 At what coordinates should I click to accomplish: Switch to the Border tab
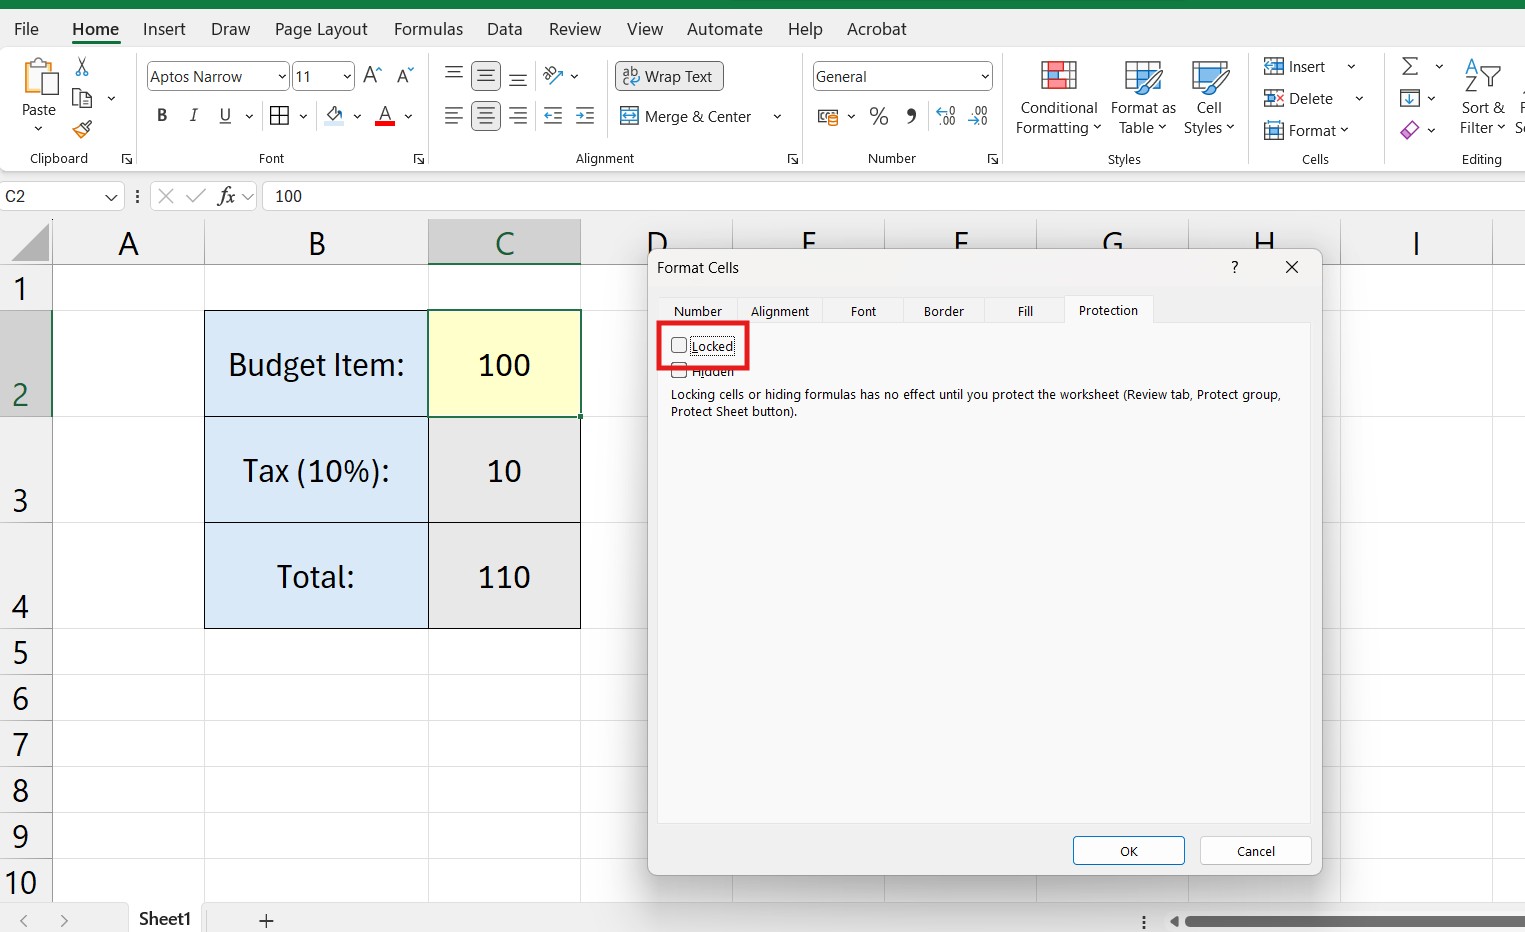[942, 311]
